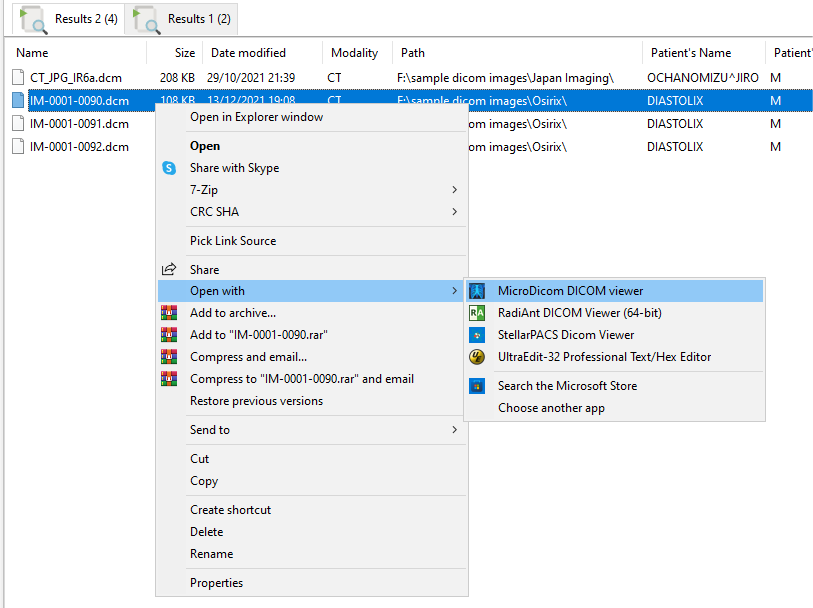
Task: Click the StellarPACS Dicom Viewer icon
Action: tap(477, 335)
